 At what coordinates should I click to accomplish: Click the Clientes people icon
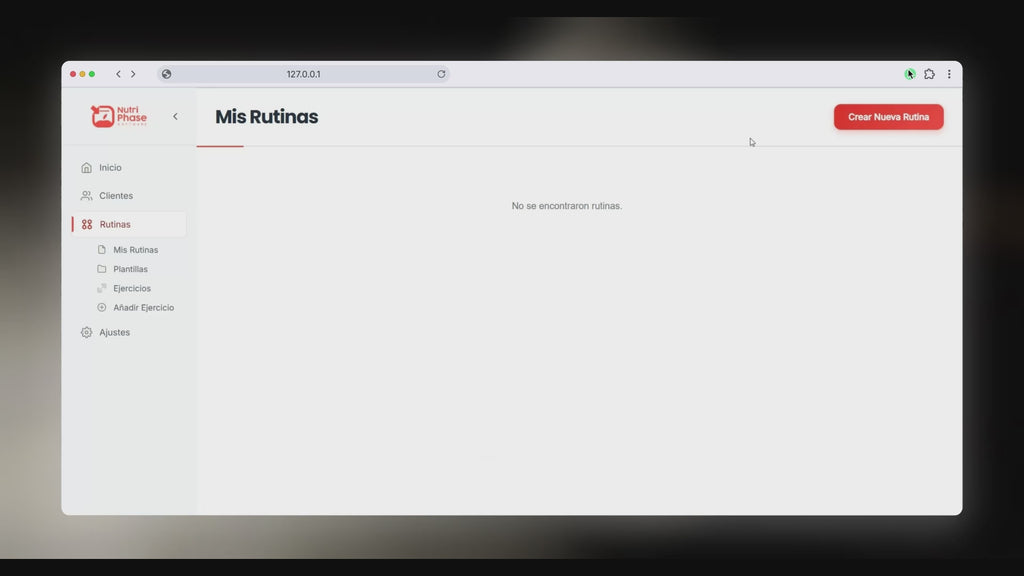(x=86, y=196)
